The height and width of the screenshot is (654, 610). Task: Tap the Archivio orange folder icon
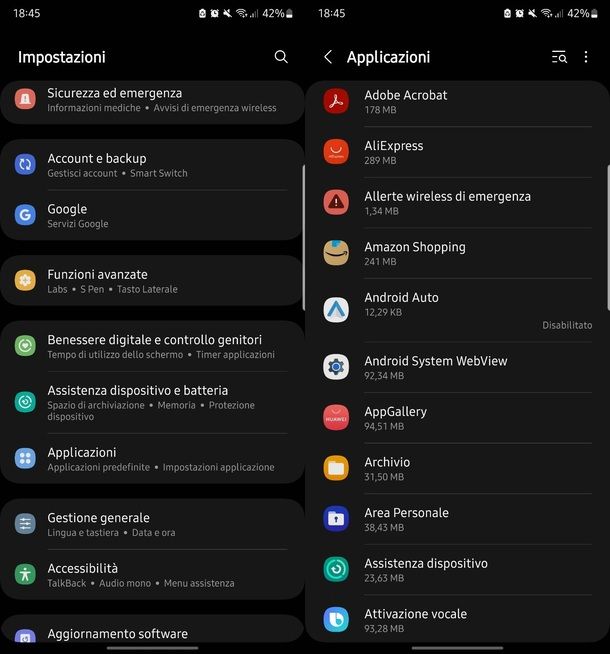pyautogui.click(x=336, y=468)
